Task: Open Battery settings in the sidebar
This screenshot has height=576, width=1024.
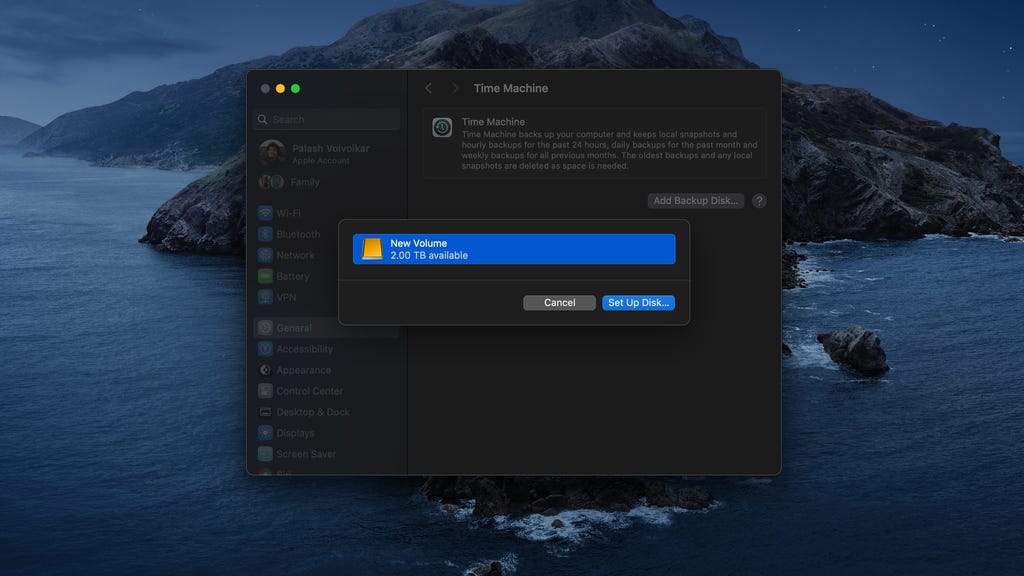Action: point(292,276)
